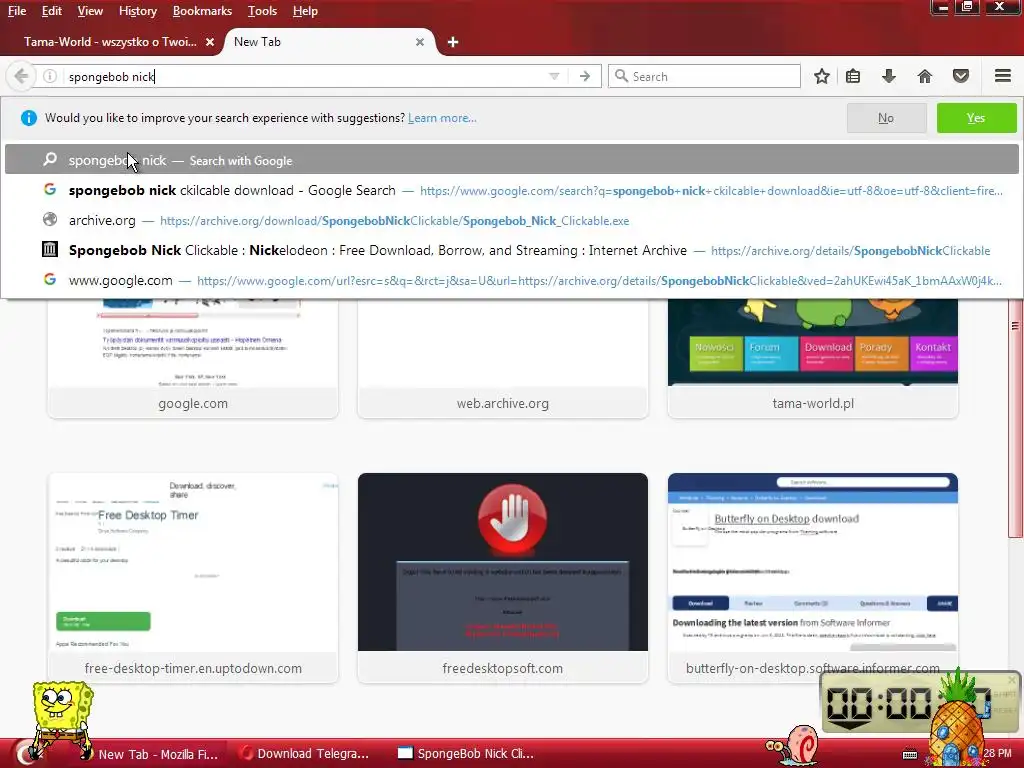Show bookmarks list icon
1024x768 pixels.
point(853,76)
